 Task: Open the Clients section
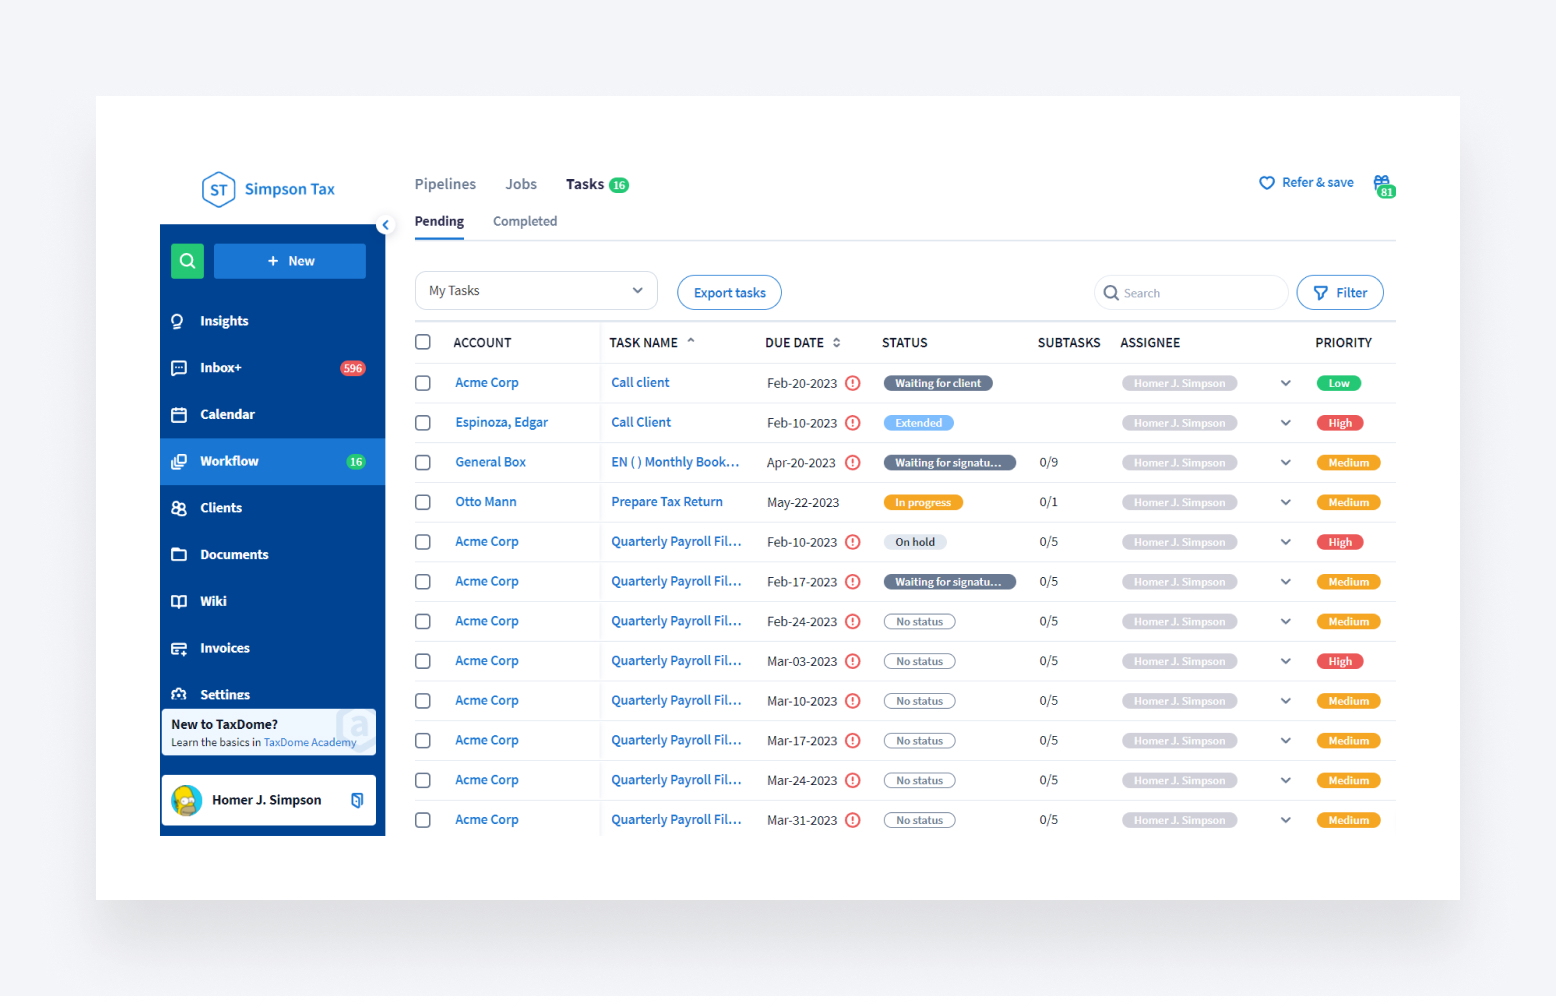[221, 507]
